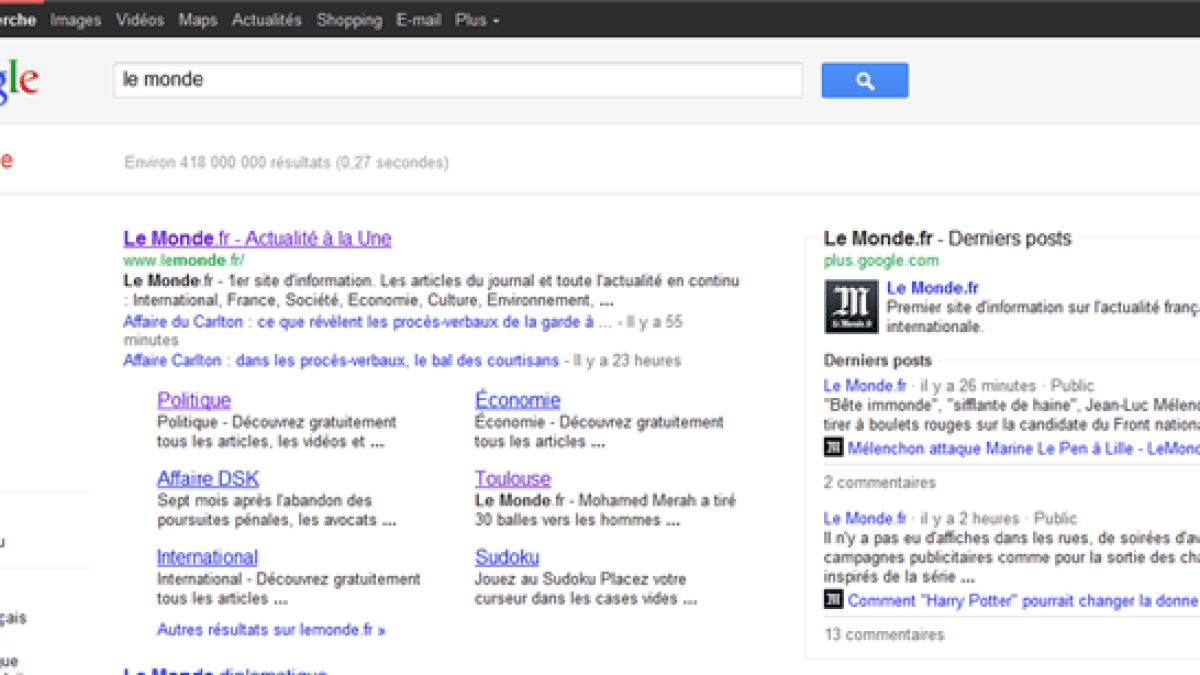Click the plus.google.com URL in side panel
This screenshot has height=675, width=1200.
point(881,261)
